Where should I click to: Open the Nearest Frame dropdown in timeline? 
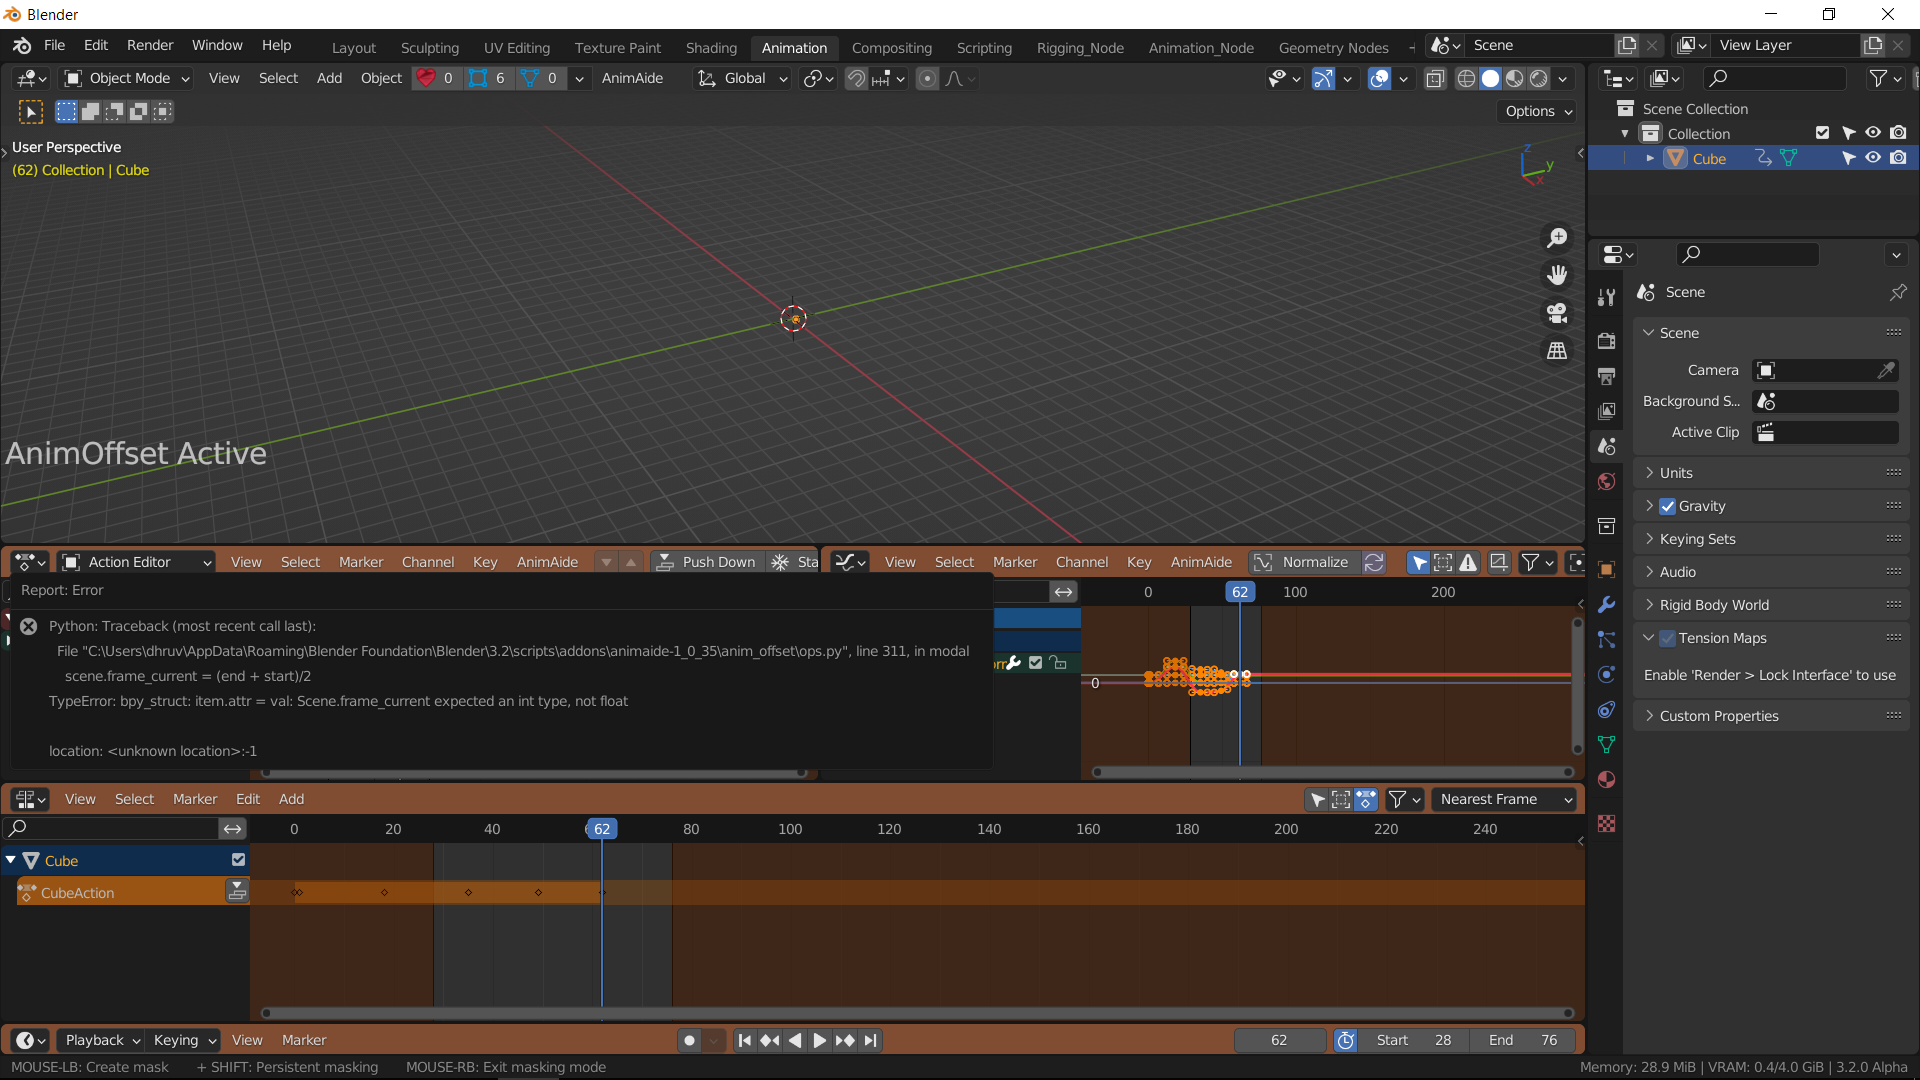(1503, 799)
